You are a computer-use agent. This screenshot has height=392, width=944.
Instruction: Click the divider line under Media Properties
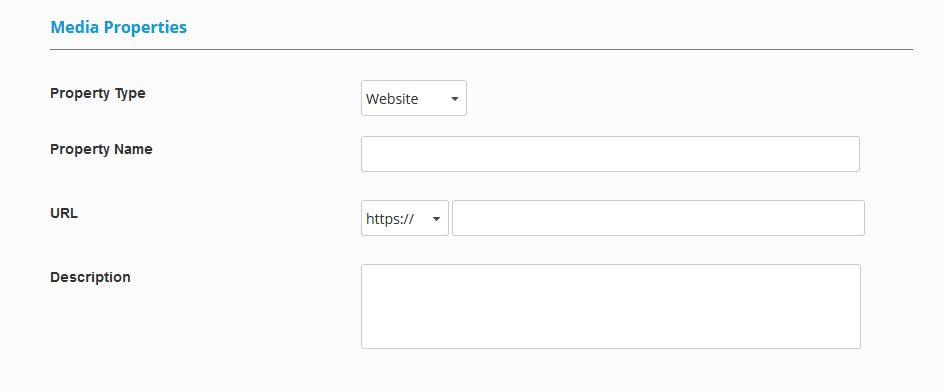point(482,49)
